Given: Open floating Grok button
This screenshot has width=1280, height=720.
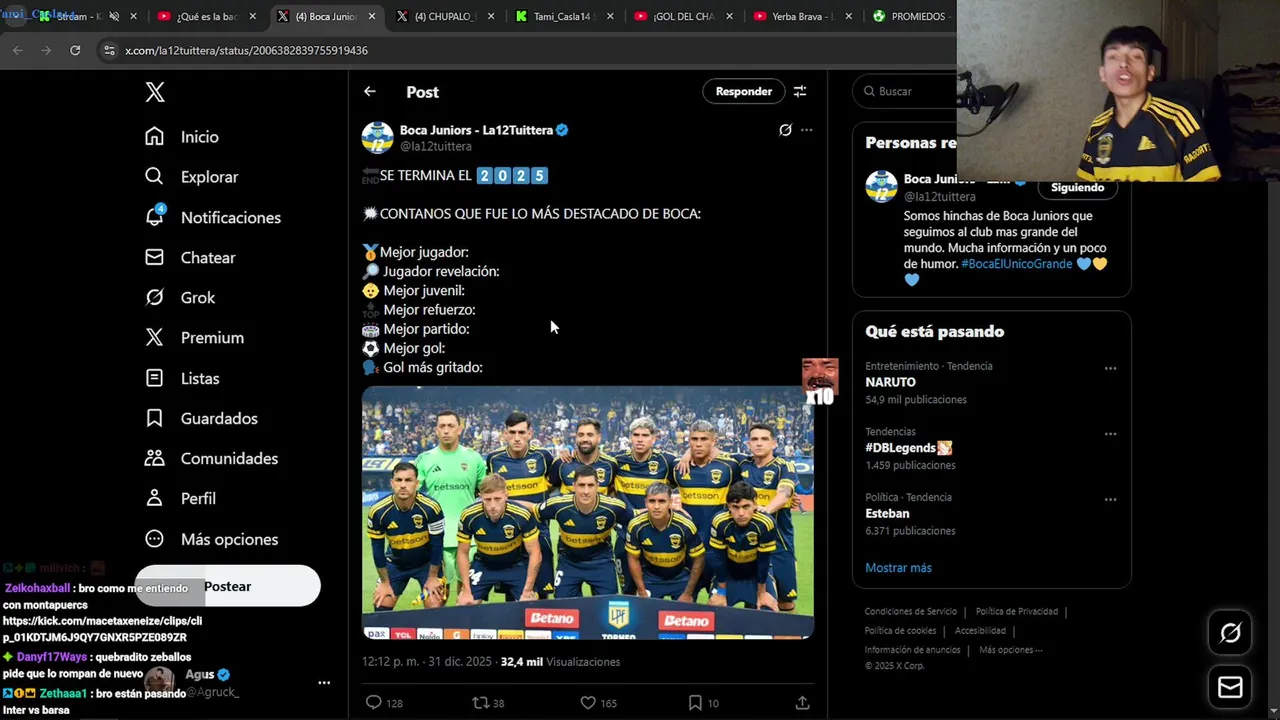Looking at the screenshot, I should click(x=1230, y=632).
